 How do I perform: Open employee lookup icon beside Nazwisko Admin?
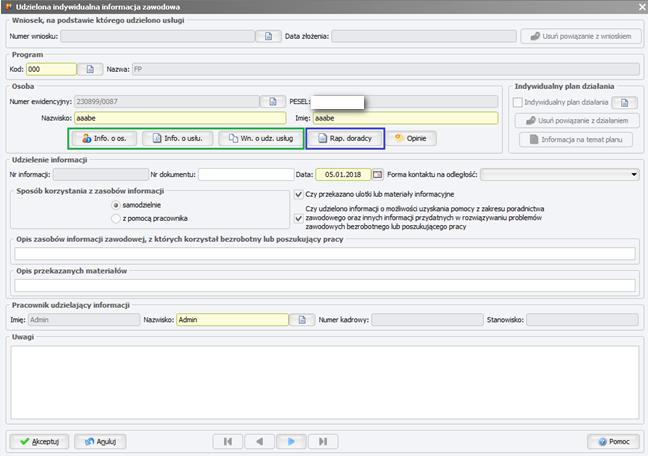pyautogui.click(x=302, y=320)
